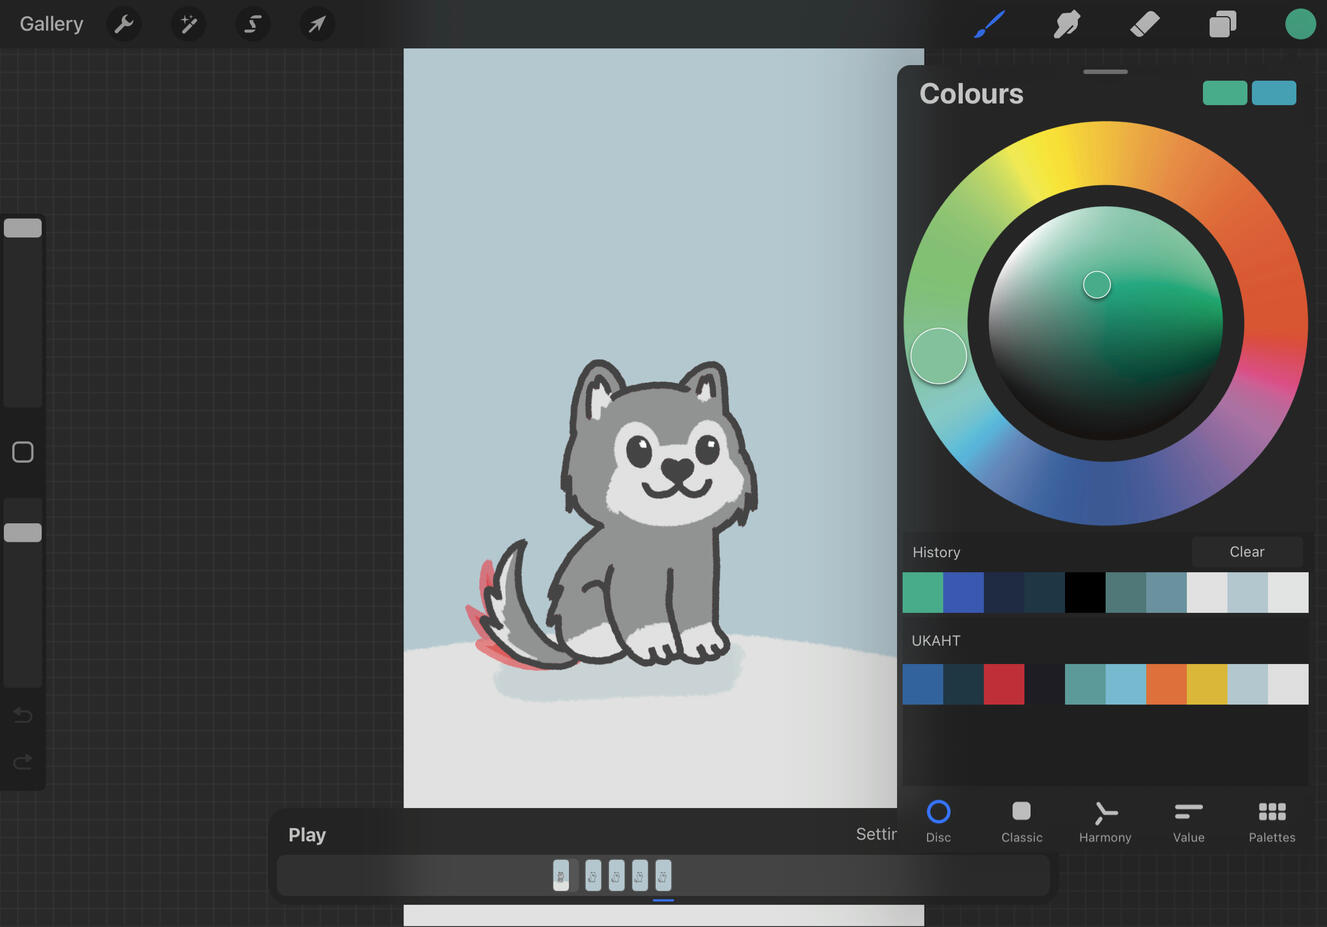Pick the red swatch in UKAHT palette

click(x=1004, y=684)
